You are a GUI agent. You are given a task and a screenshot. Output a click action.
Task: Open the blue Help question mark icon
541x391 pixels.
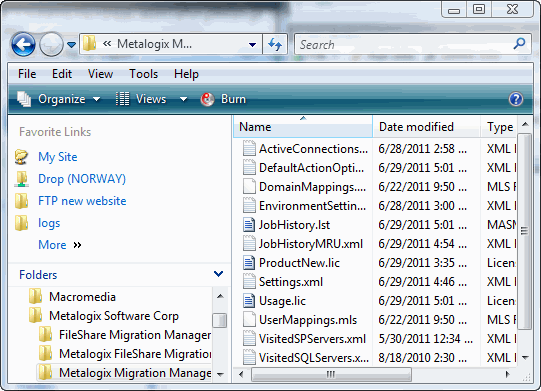(515, 99)
